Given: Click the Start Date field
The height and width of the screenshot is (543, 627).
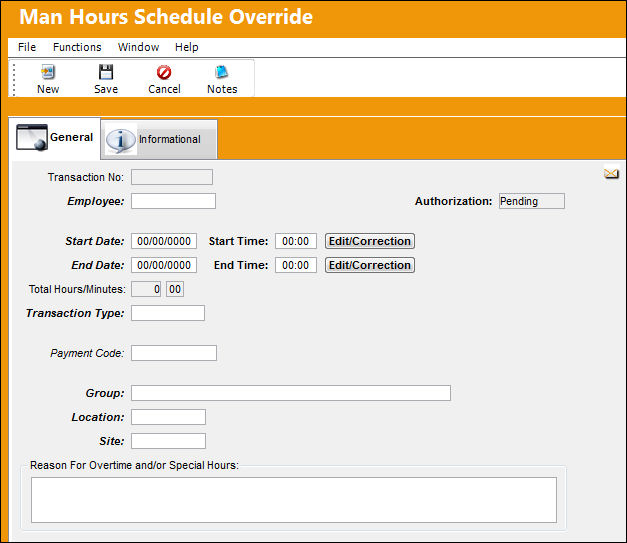Looking at the screenshot, I should point(164,241).
